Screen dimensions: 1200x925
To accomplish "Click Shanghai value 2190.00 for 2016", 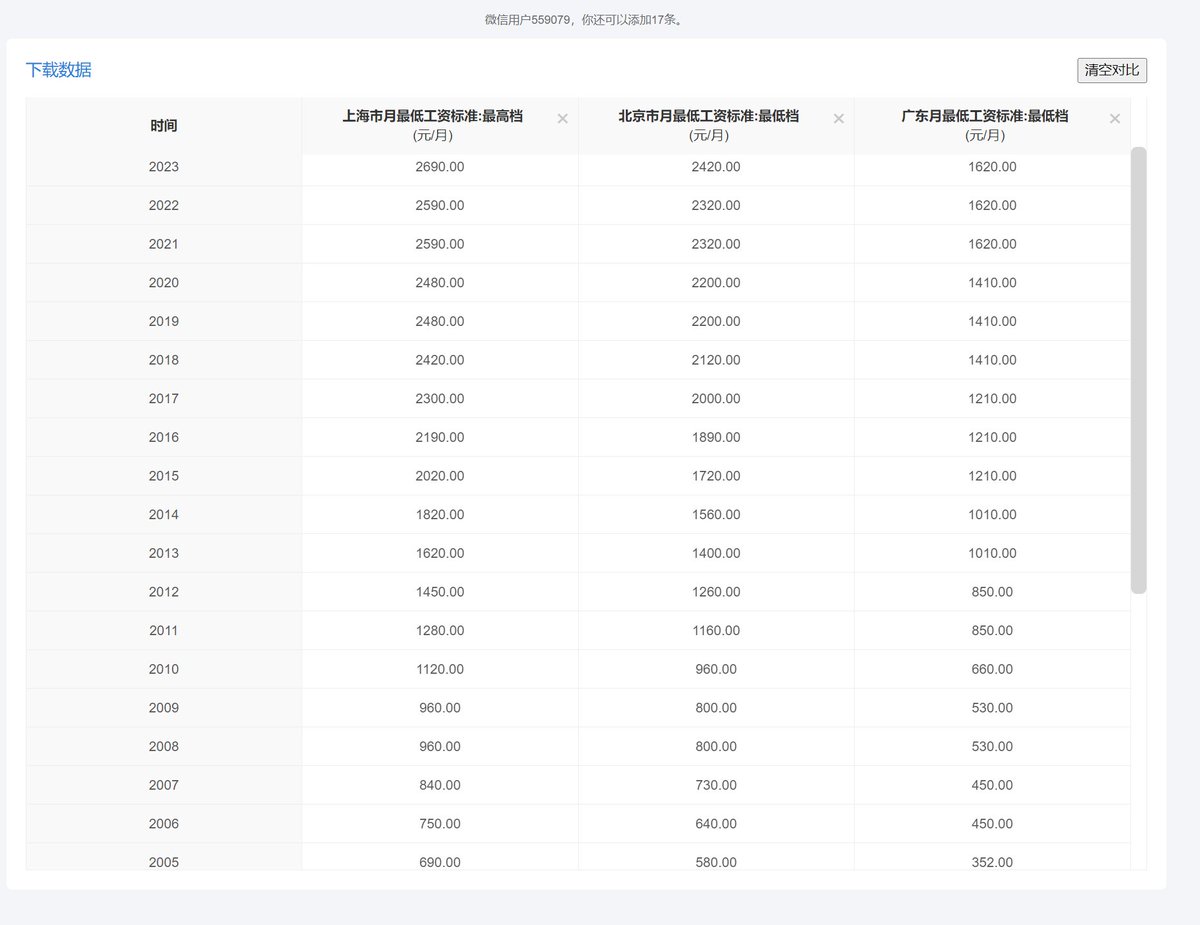I will [x=440, y=437].
